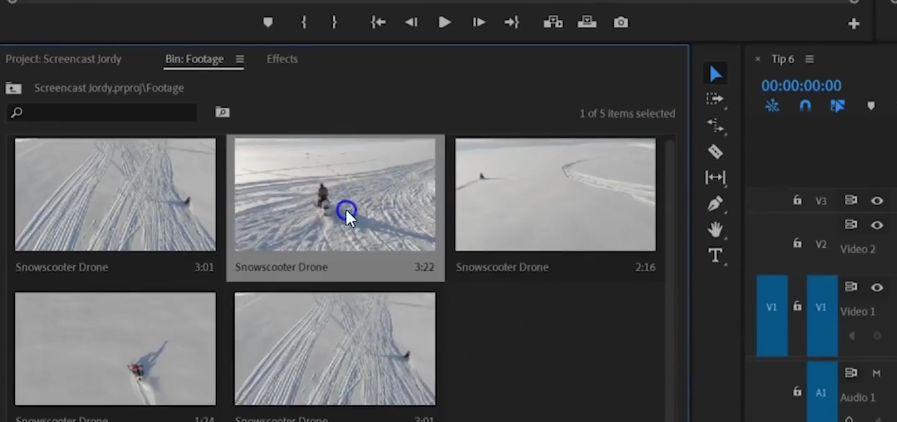This screenshot has width=897, height=422.
Task: Open the Tip 6 sequence panel menu
Action: pos(809,59)
